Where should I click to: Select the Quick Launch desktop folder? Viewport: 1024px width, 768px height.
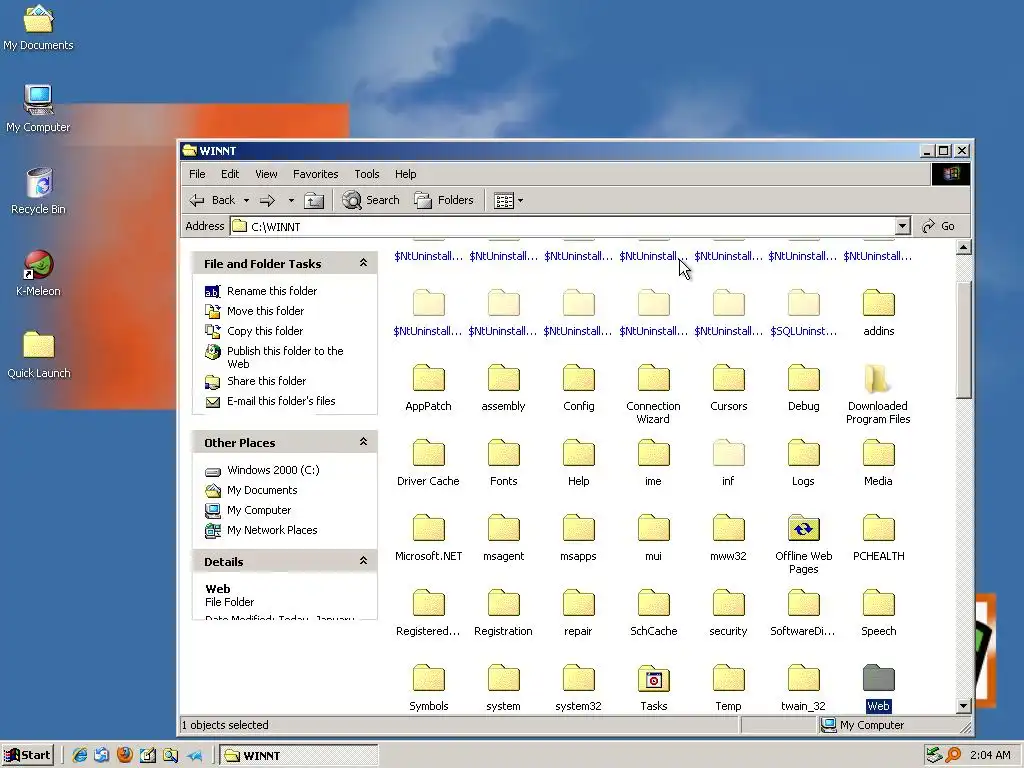click(39, 354)
